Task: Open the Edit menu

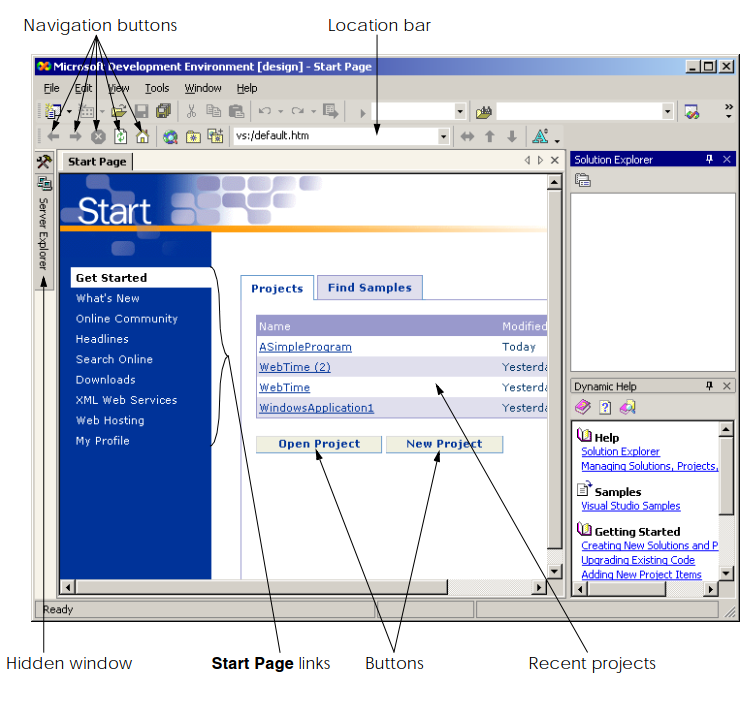Action: point(83,88)
